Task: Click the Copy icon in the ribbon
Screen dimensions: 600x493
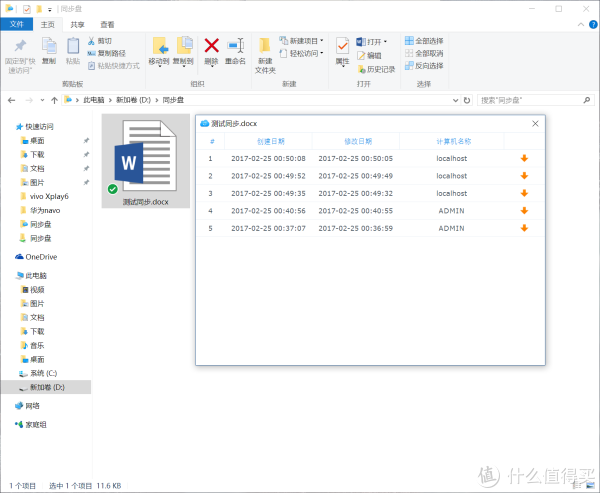Action: point(49,46)
